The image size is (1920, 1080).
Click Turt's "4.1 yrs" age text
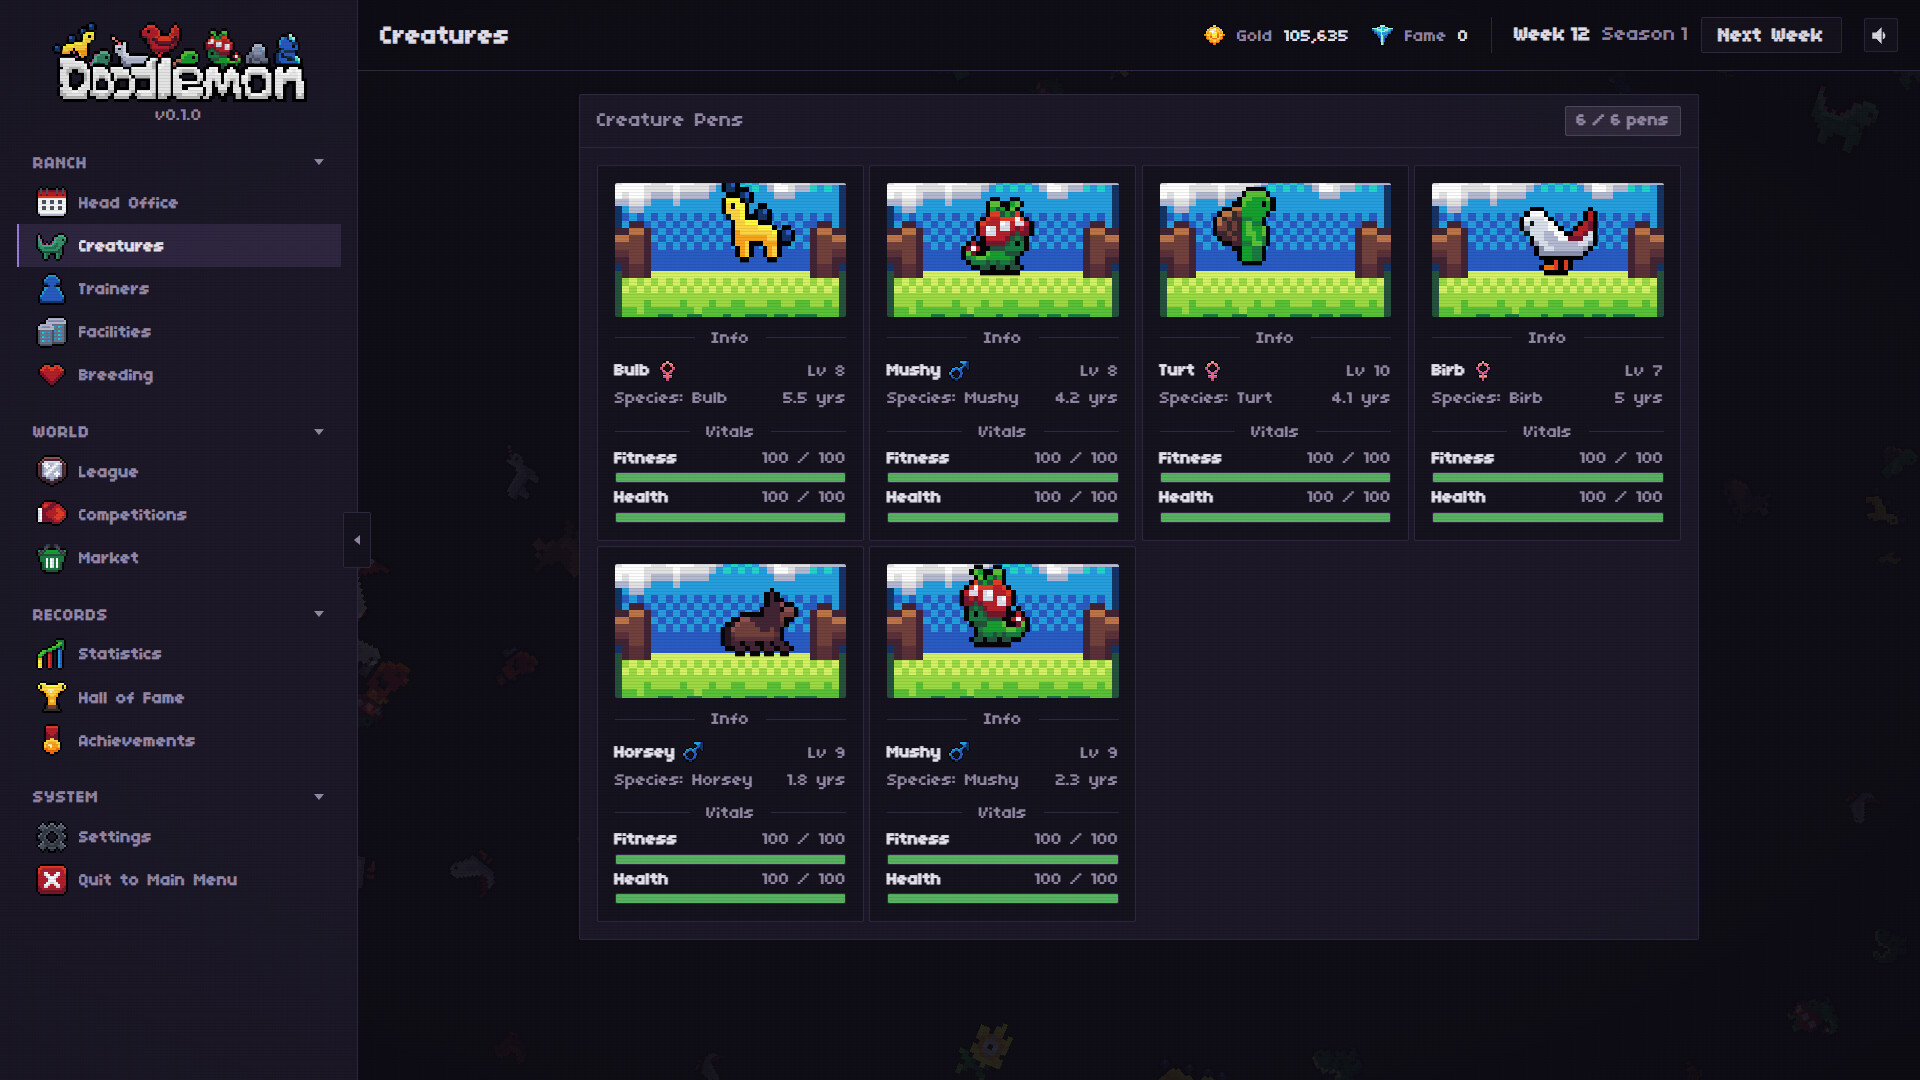(x=1360, y=398)
